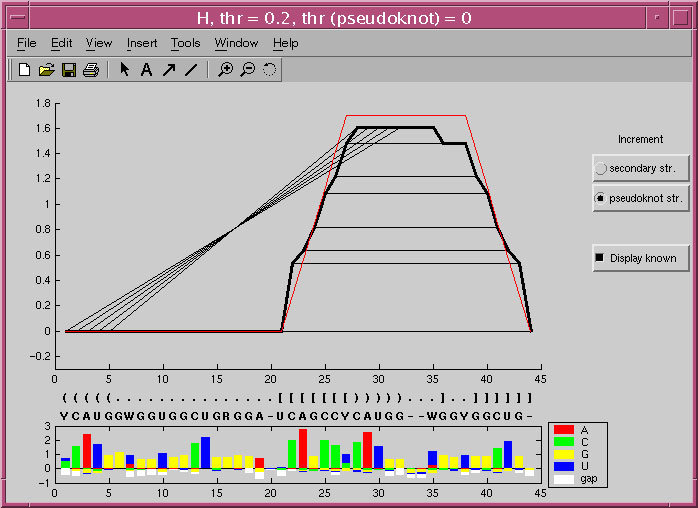Open the File menu
The height and width of the screenshot is (508, 698).
pos(27,43)
